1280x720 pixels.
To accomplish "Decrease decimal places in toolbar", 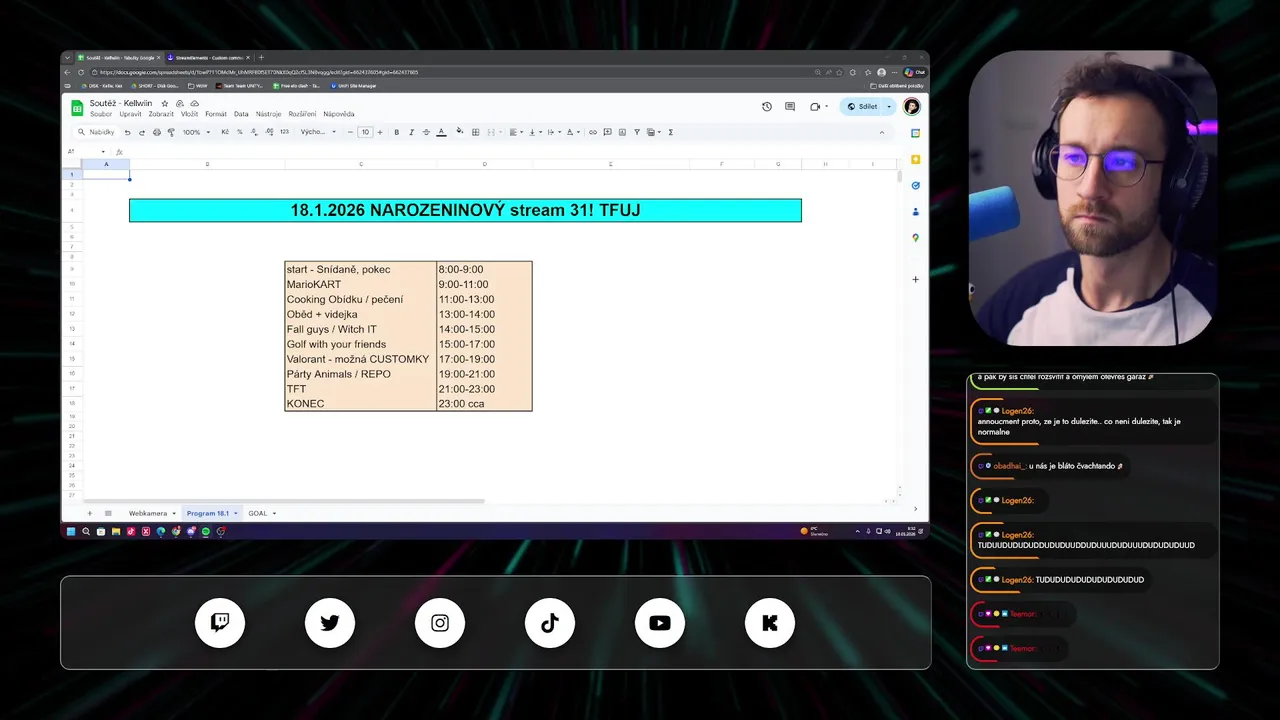I will [x=254, y=132].
